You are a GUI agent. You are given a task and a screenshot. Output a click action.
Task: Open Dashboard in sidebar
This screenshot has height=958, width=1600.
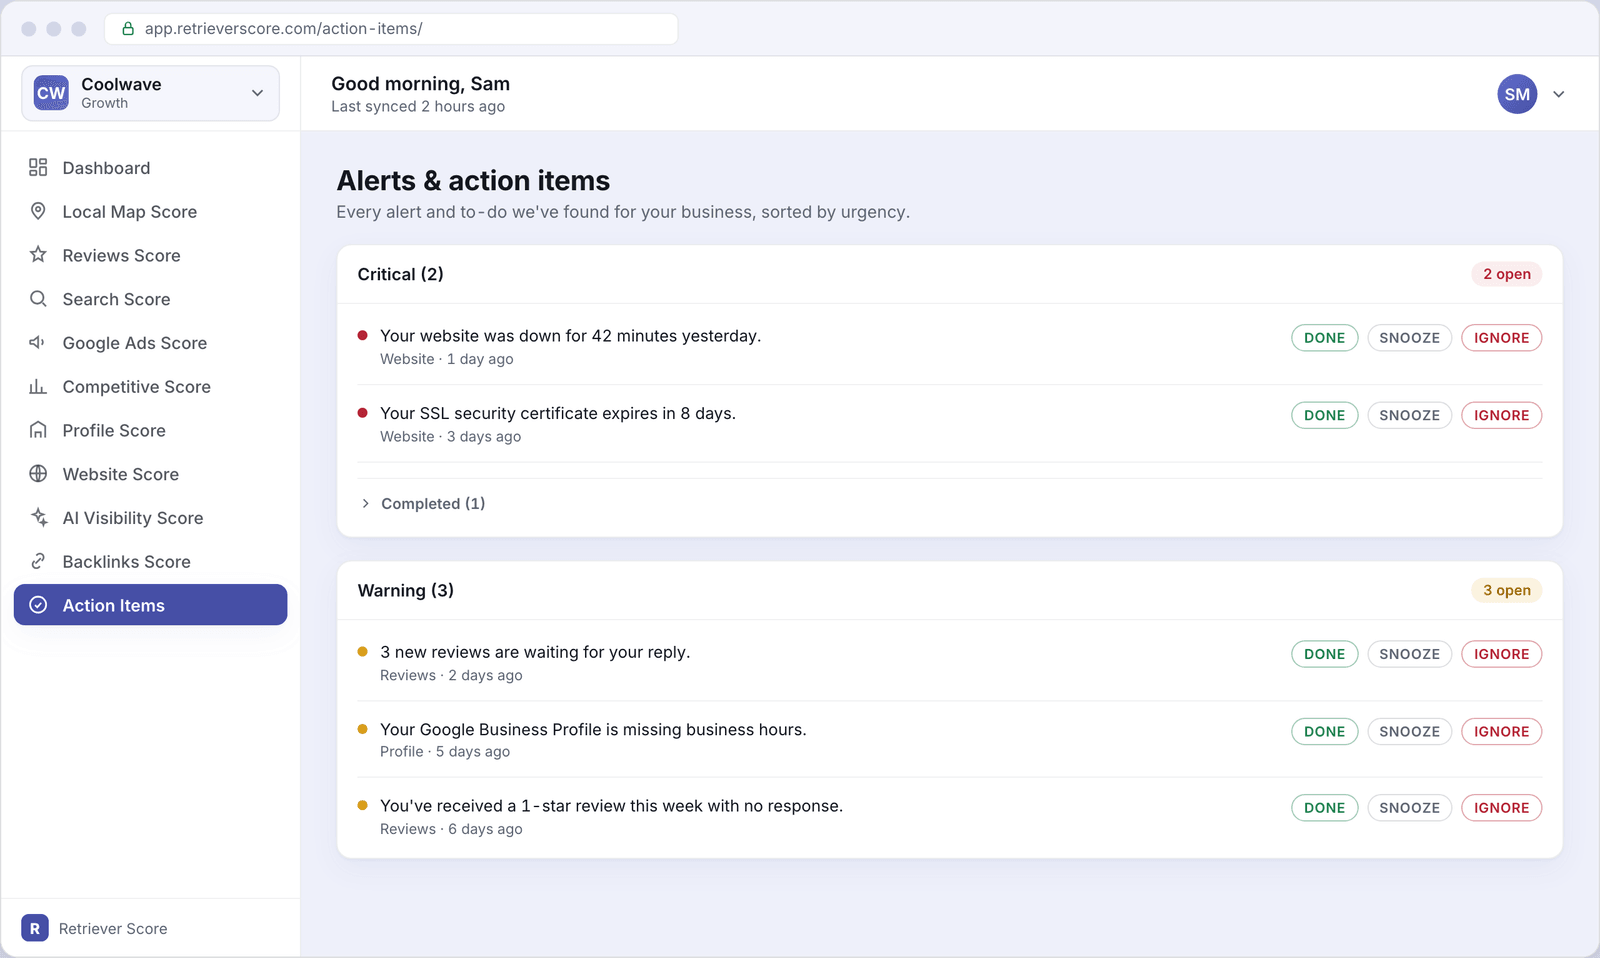point(150,168)
